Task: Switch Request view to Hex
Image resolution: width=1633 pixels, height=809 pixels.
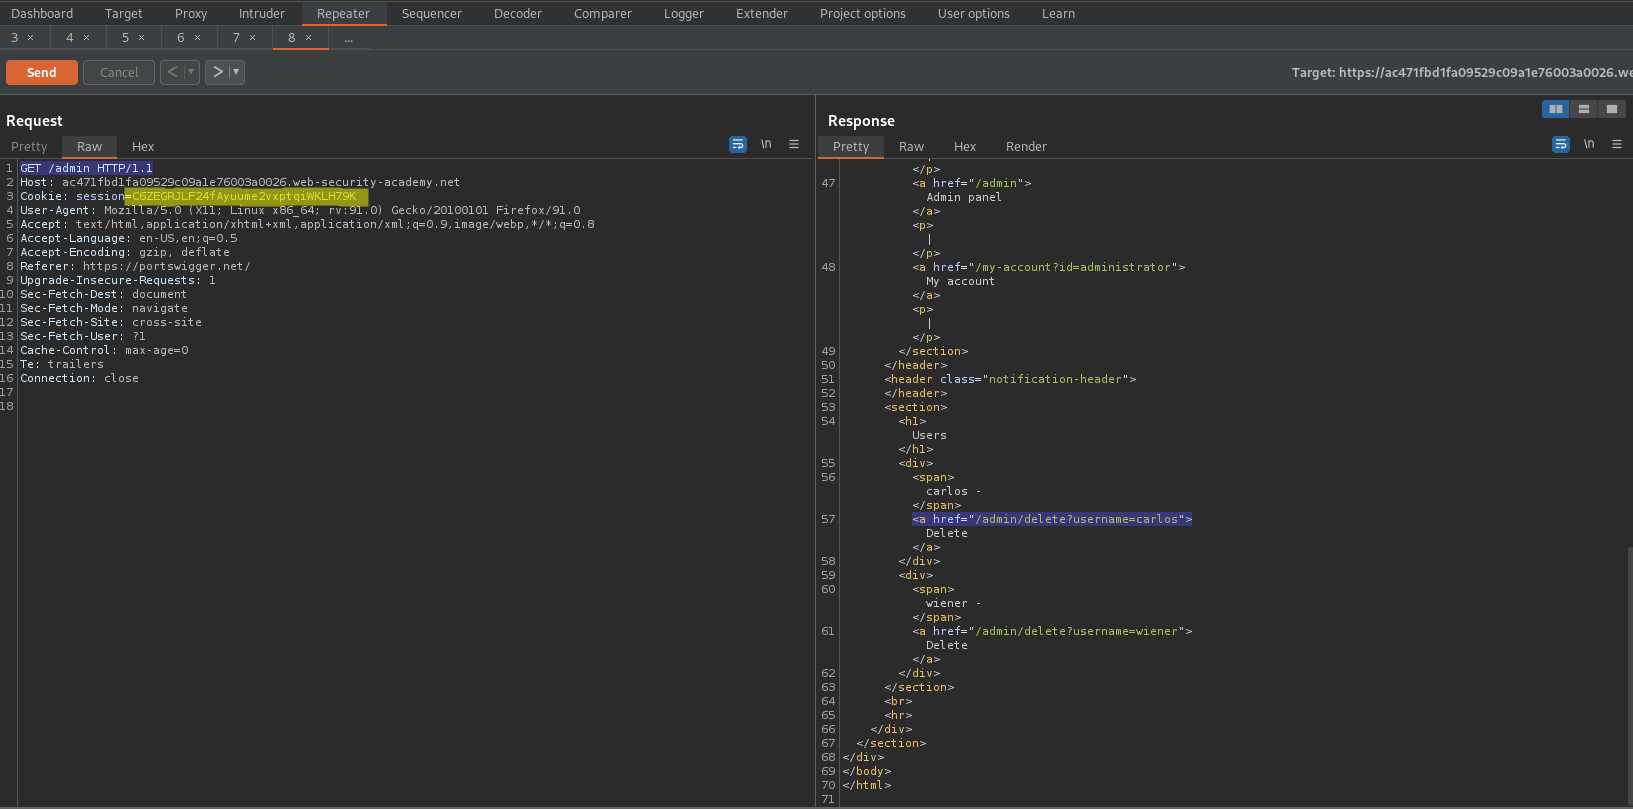Action: [143, 146]
